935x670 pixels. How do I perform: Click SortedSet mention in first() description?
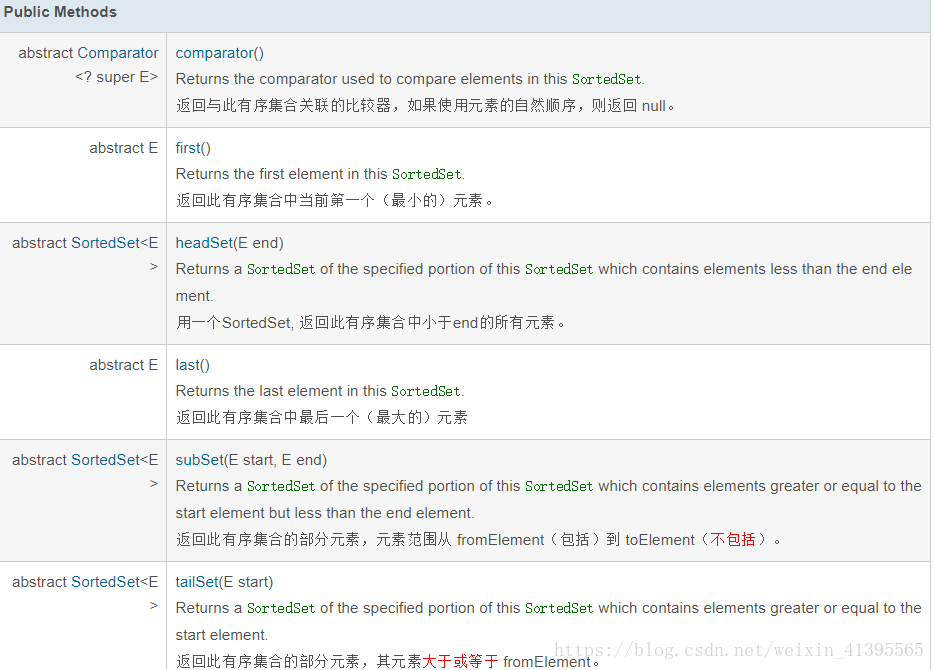tap(427, 174)
